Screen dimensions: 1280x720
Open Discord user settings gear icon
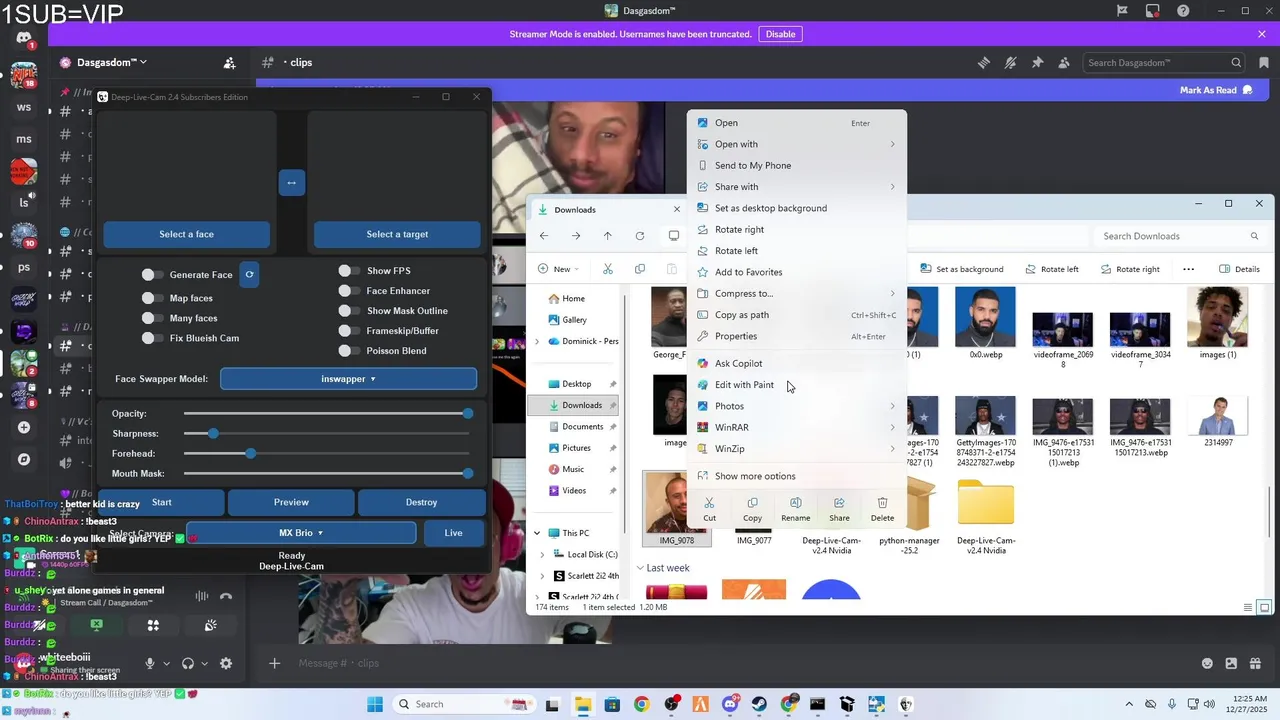click(x=226, y=663)
